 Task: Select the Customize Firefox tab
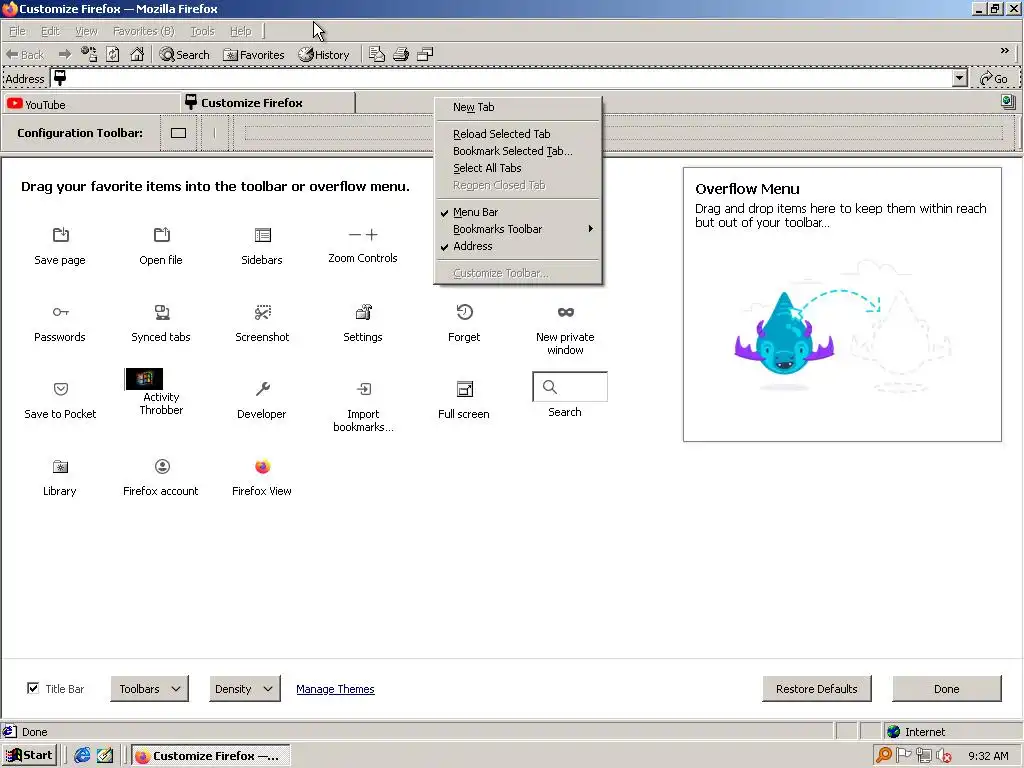pyautogui.click(x=268, y=103)
